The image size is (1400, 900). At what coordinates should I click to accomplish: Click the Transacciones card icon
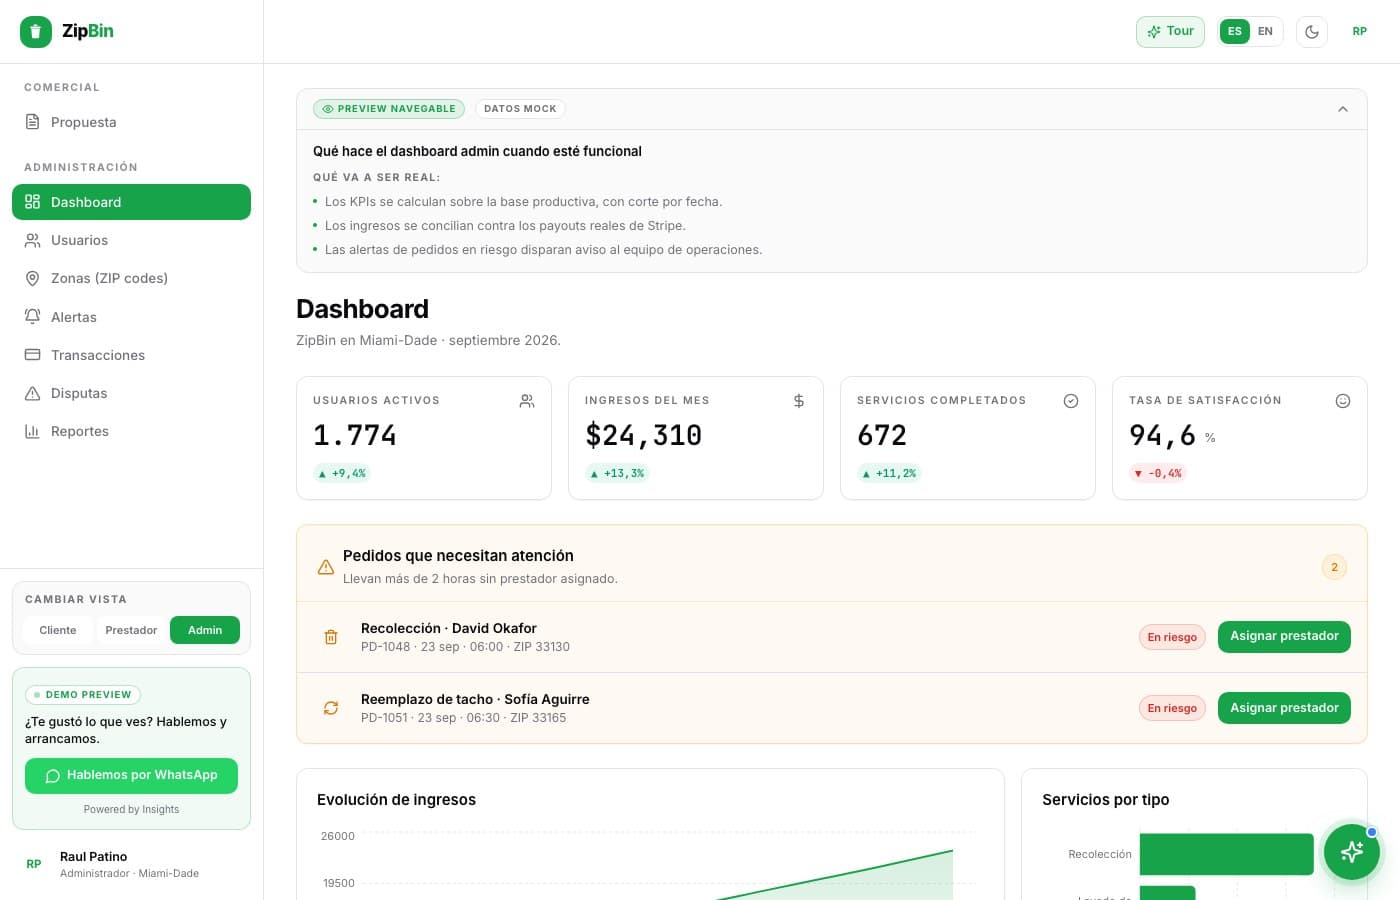pyautogui.click(x=32, y=355)
